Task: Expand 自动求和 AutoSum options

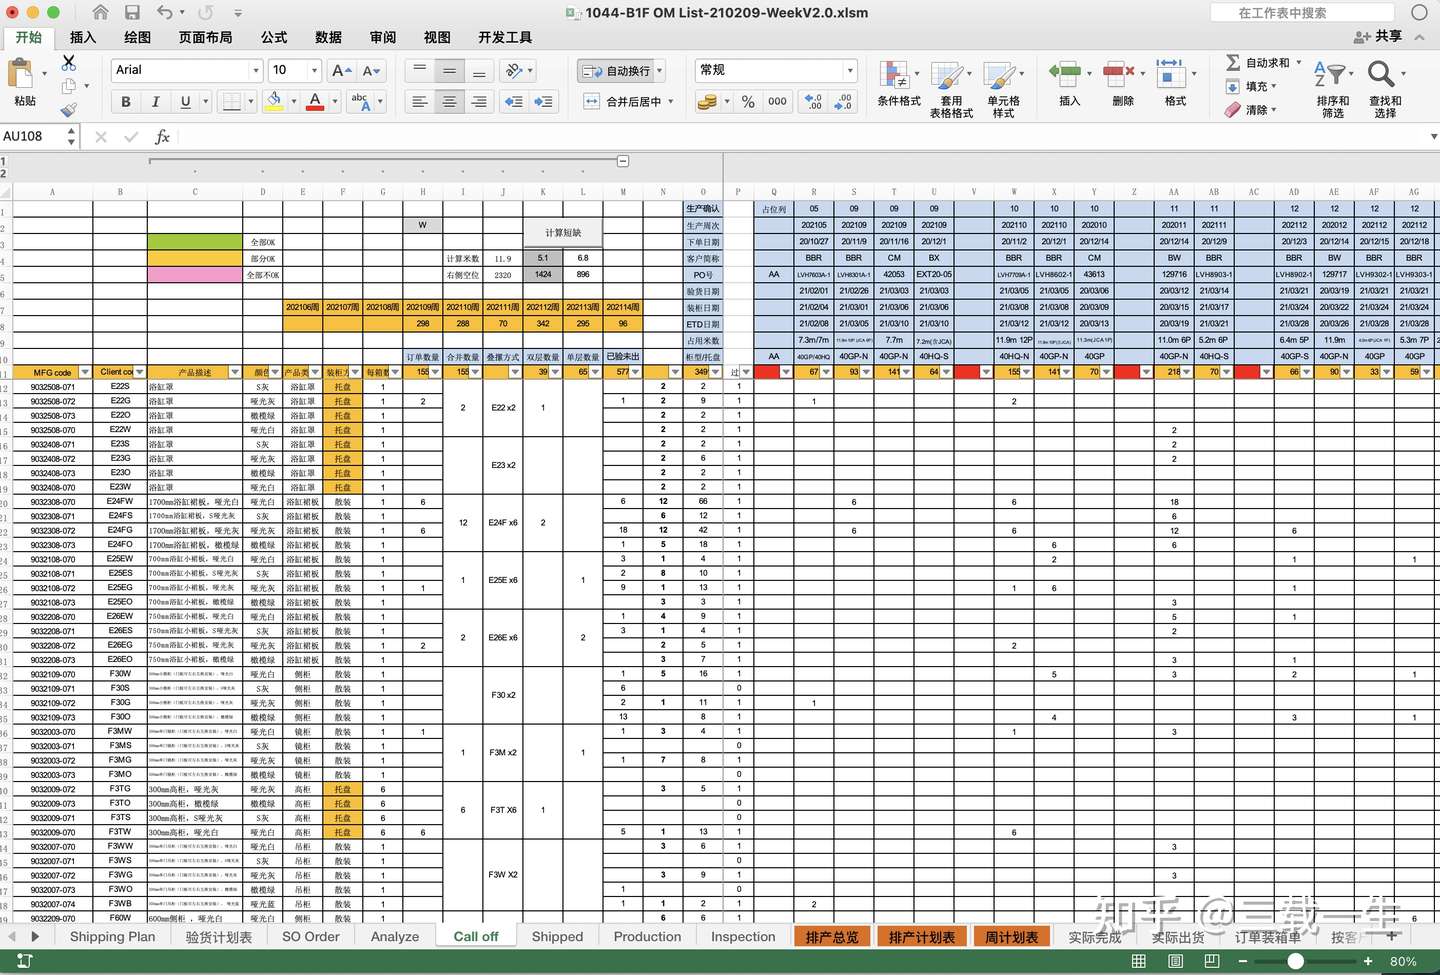Action: click(x=1299, y=62)
